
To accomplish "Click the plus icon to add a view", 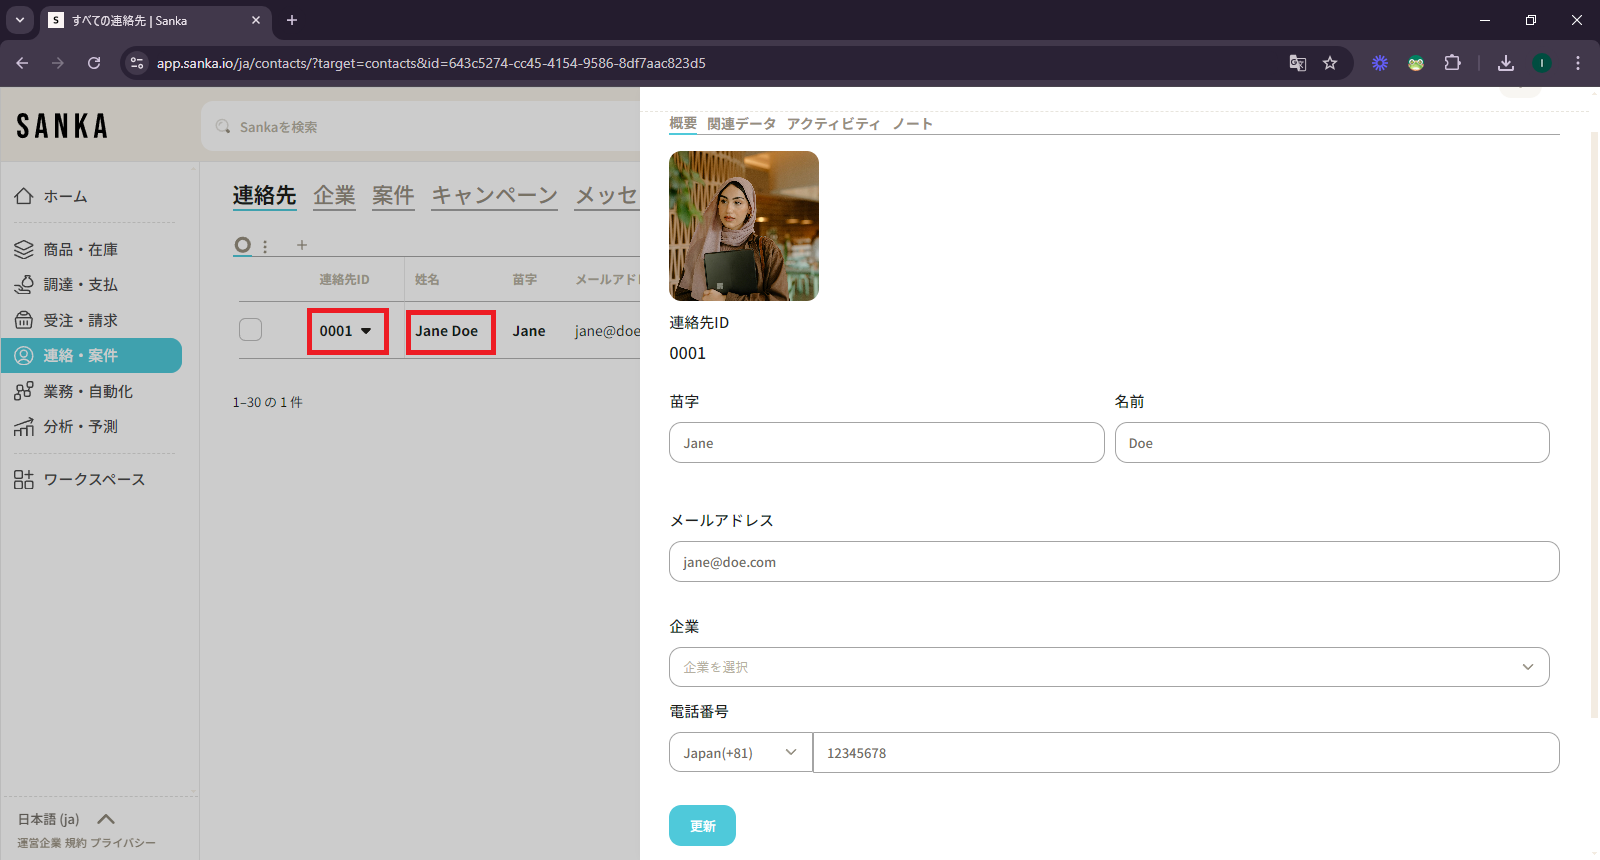I will pos(302,245).
